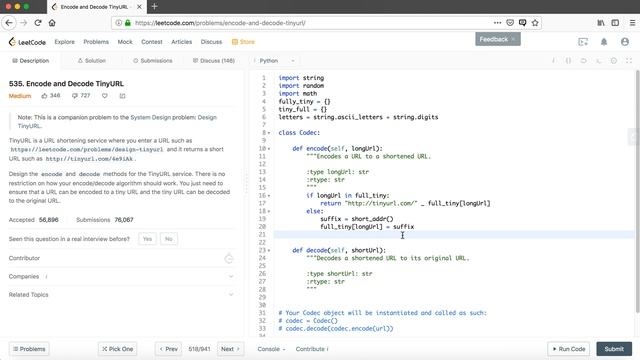
Task: Submit the solution
Action: (x=614, y=349)
